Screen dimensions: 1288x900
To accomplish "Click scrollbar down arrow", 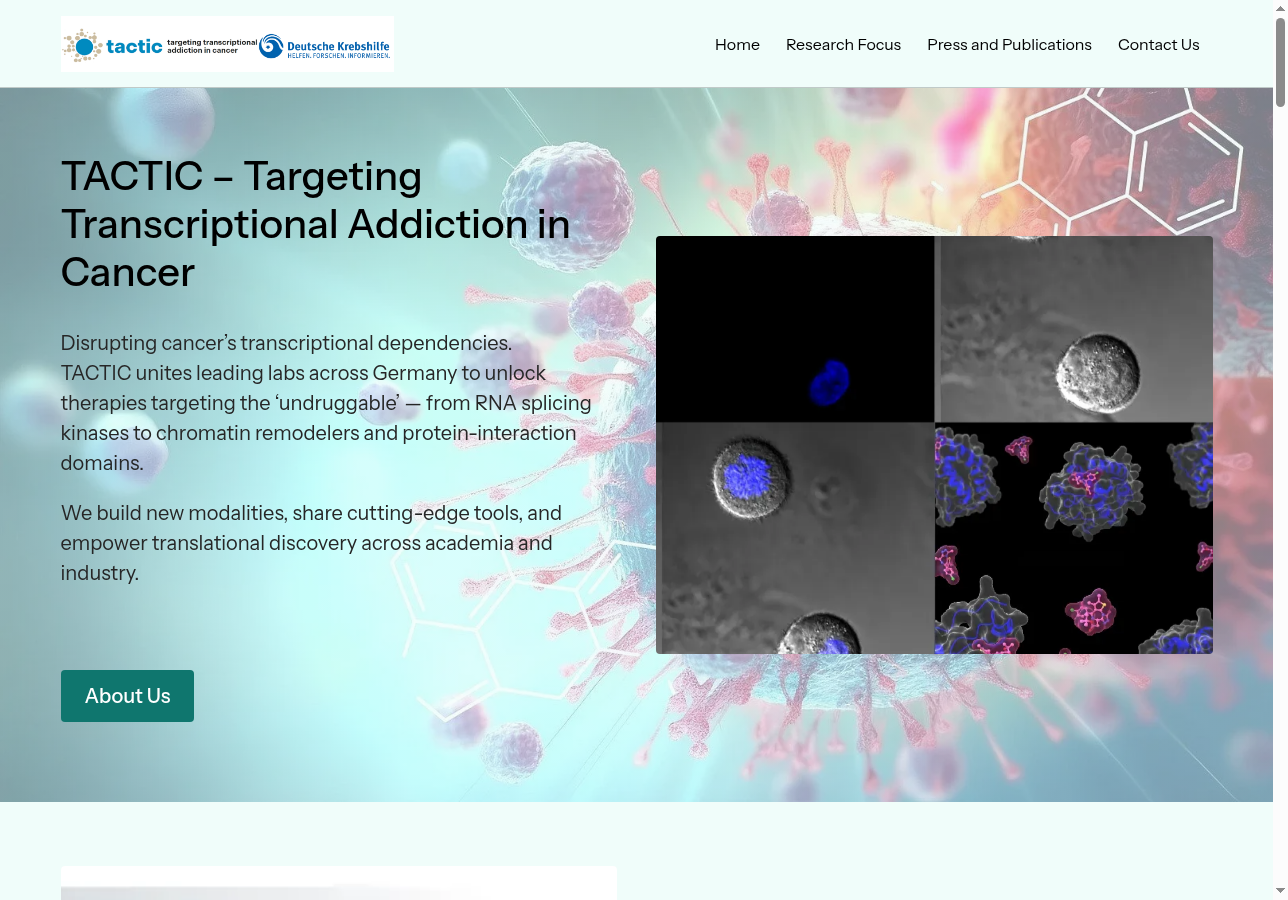I will click(x=1280, y=891).
